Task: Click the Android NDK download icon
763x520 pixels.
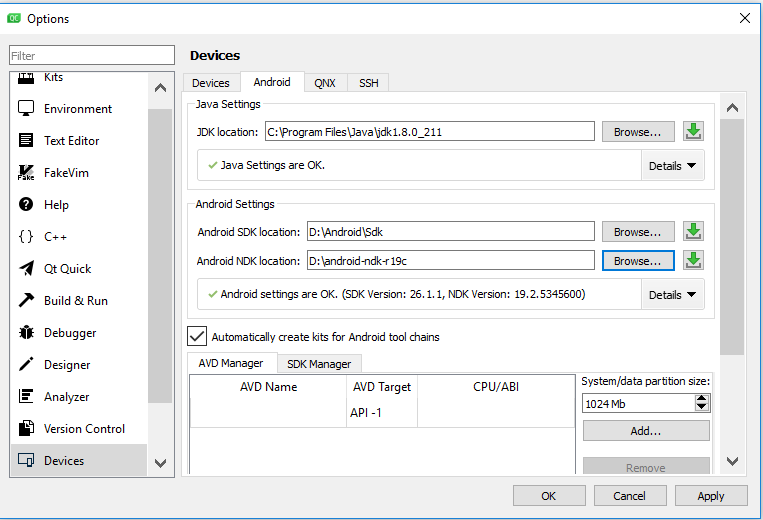Action: [694, 261]
